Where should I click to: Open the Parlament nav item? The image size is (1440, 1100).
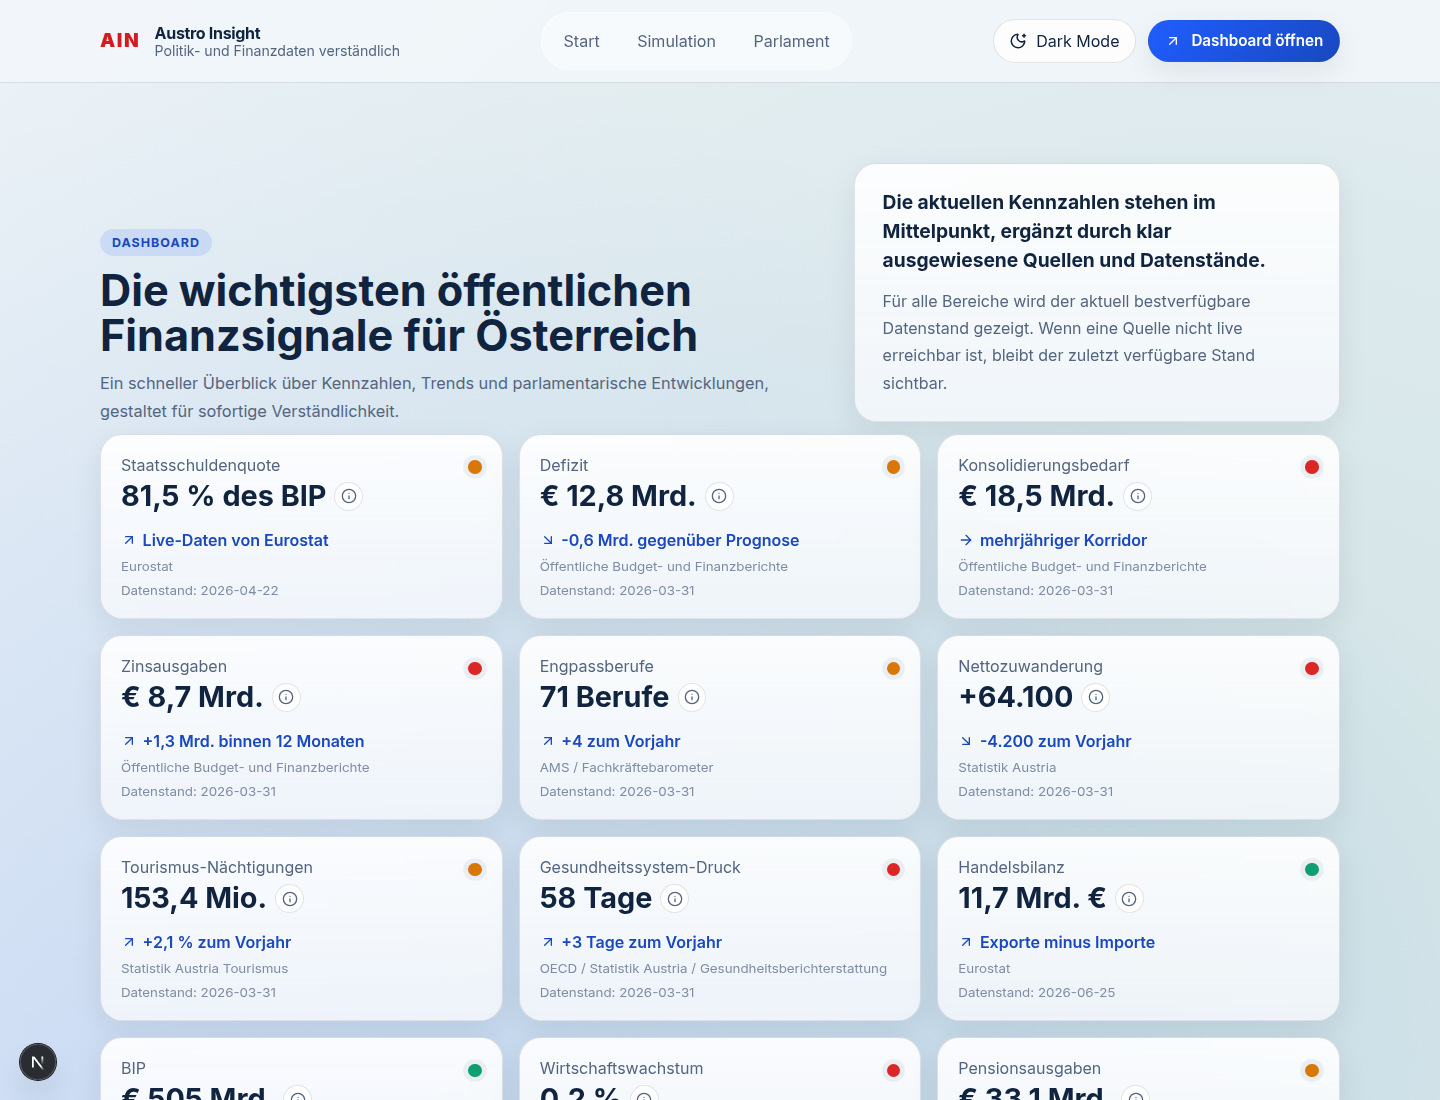[791, 41]
